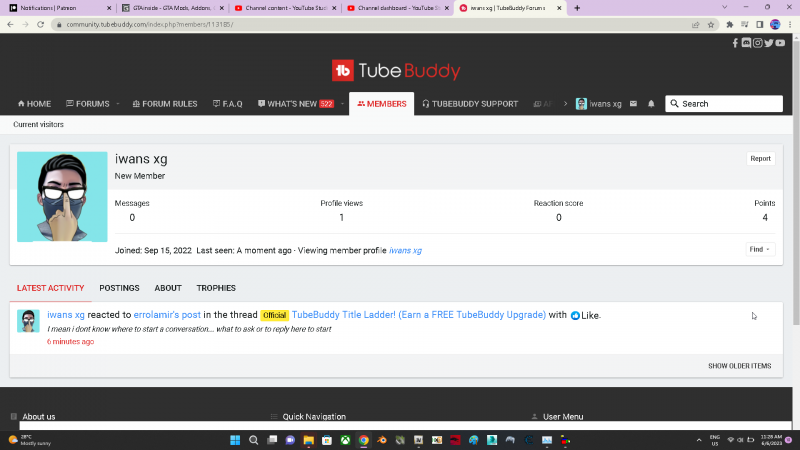Open the Discord icon in header
The image size is (800, 450).
(x=746, y=43)
